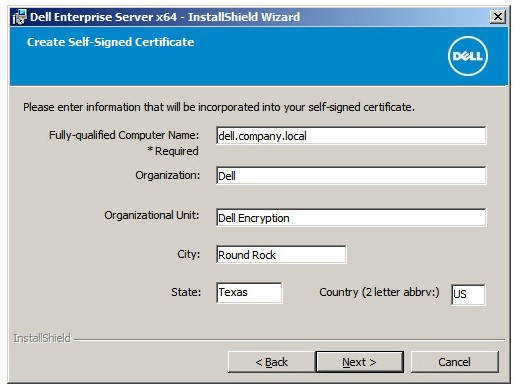The height and width of the screenshot is (388, 515).
Task: Click the Create Self-Signed Certificate heading
Action: pyautogui.click(x=110, y=42)
